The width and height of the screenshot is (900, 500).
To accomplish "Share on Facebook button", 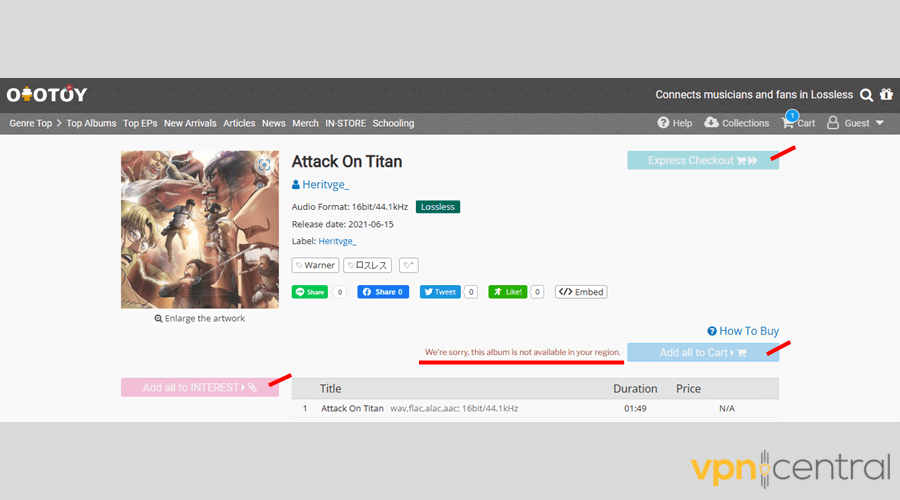I will (x=383, y=292).
